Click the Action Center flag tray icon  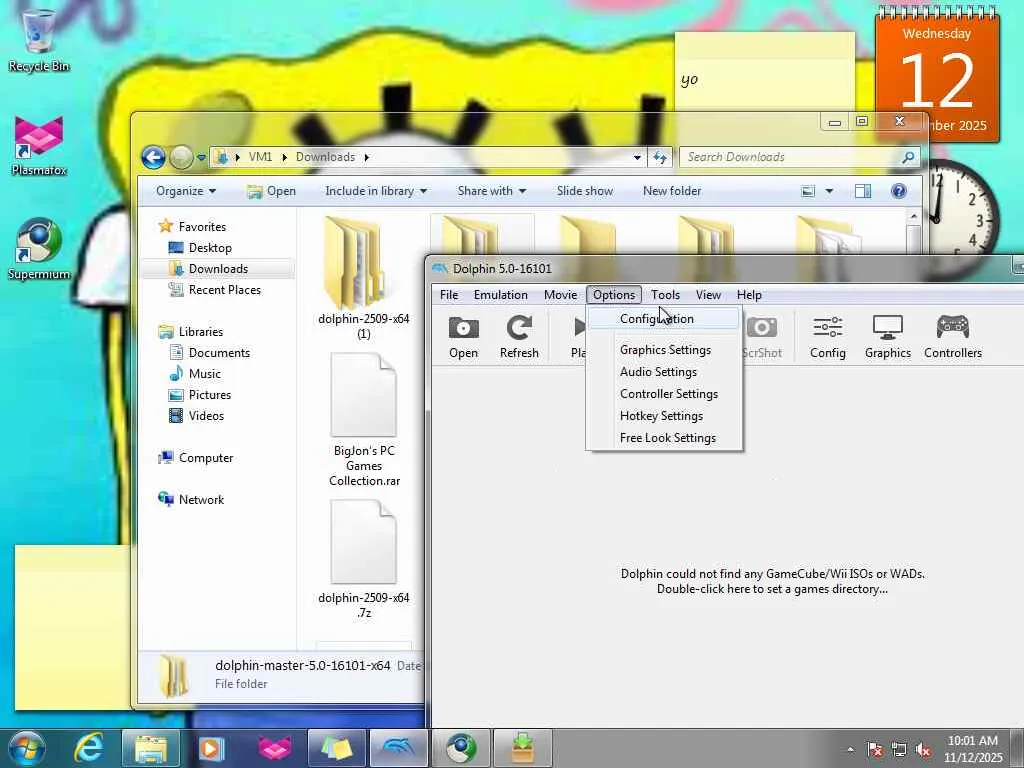[875, 750]
